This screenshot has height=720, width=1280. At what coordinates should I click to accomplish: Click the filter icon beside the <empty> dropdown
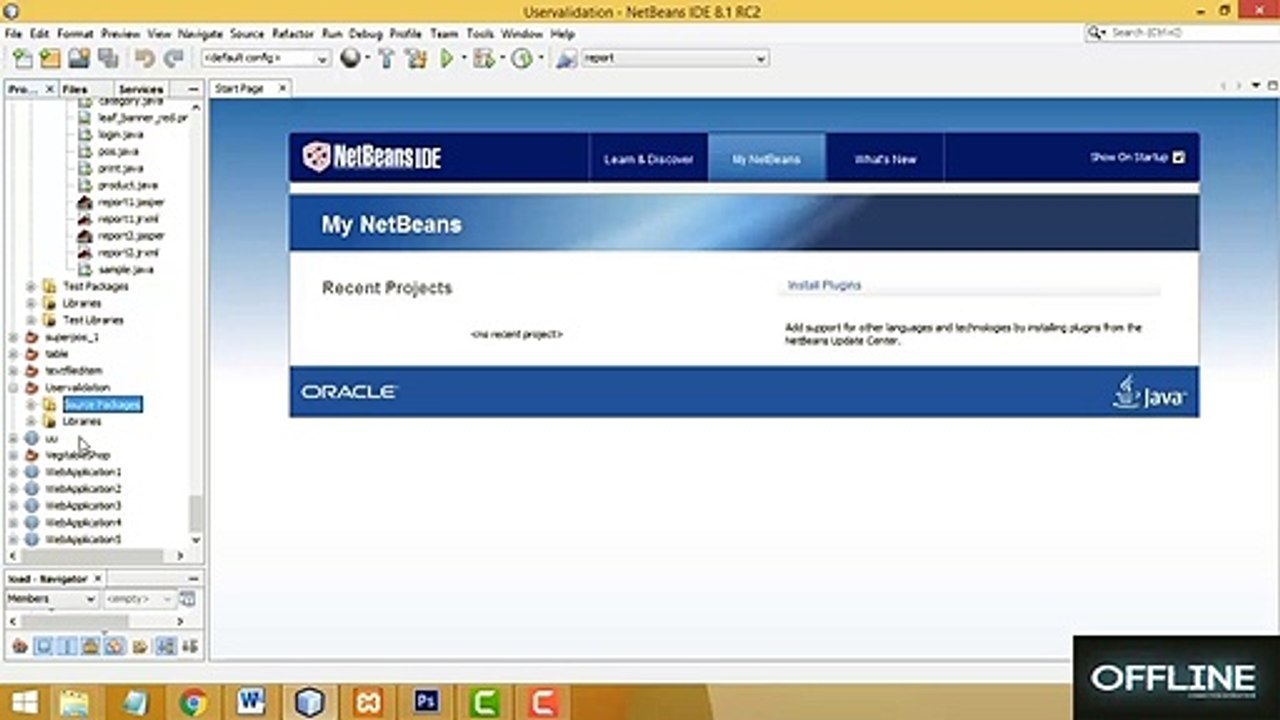point(187,599)
